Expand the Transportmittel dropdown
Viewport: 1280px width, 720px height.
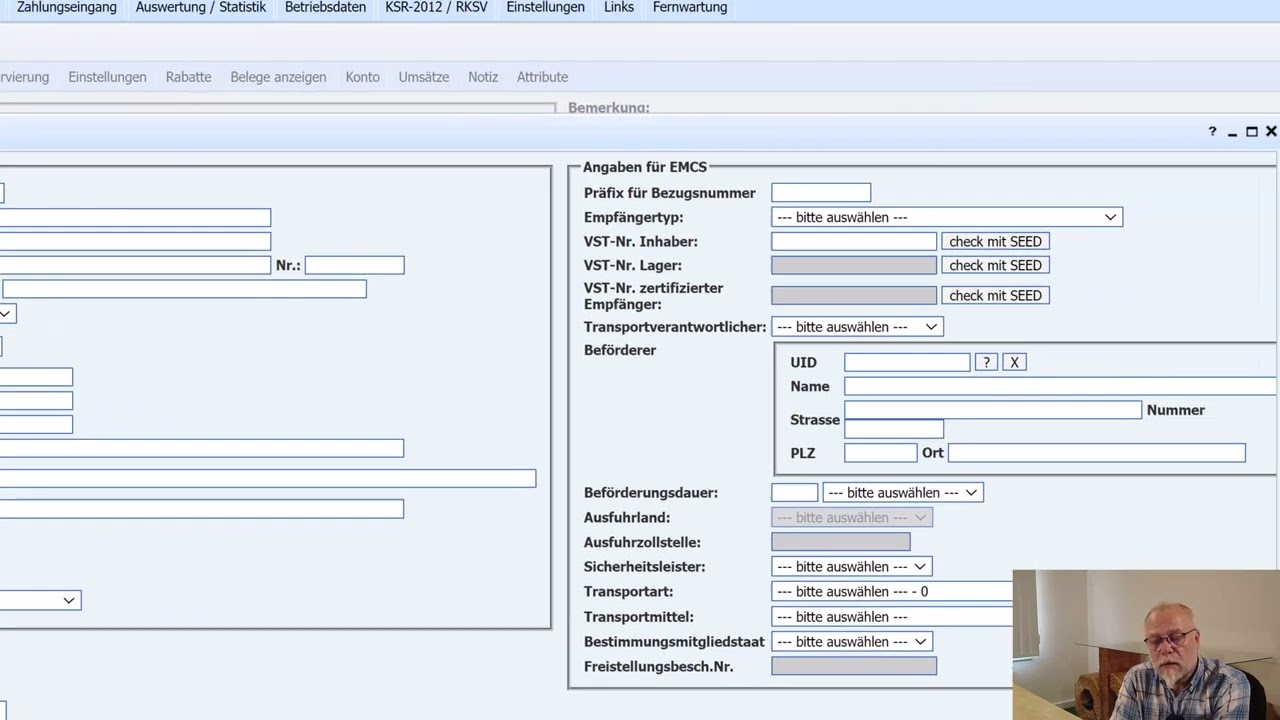(892, 617)
